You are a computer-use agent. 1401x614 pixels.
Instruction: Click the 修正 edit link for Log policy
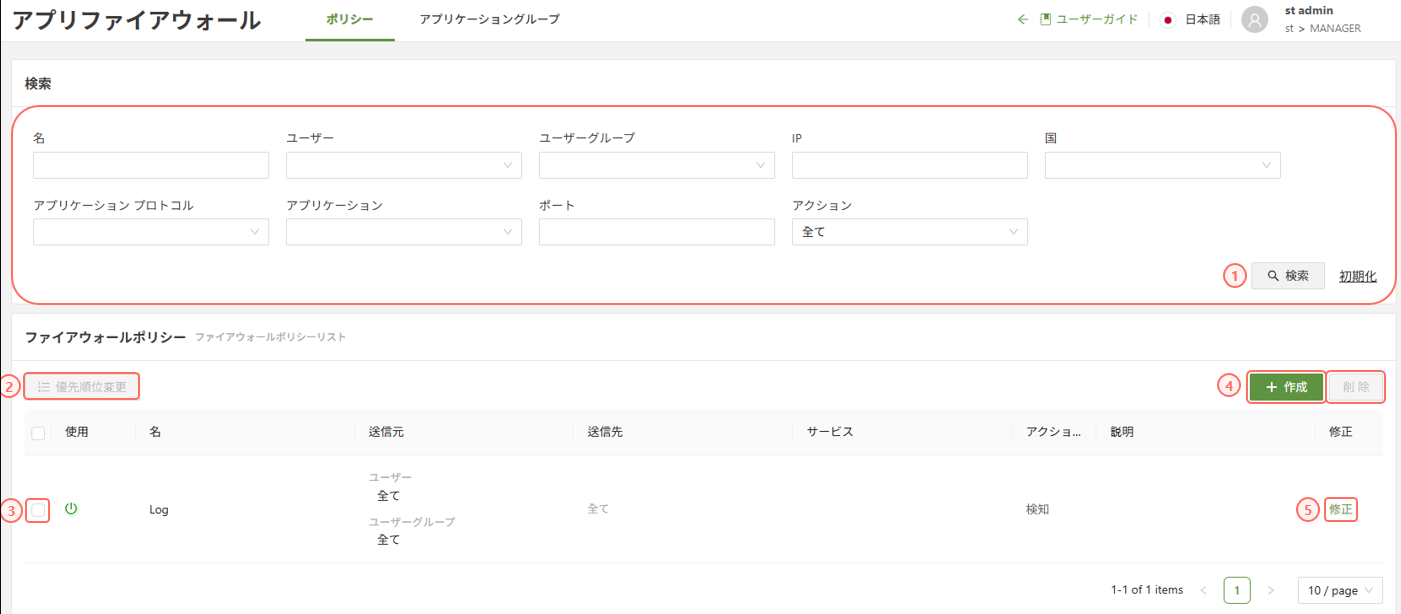[x=1340, y=509]
